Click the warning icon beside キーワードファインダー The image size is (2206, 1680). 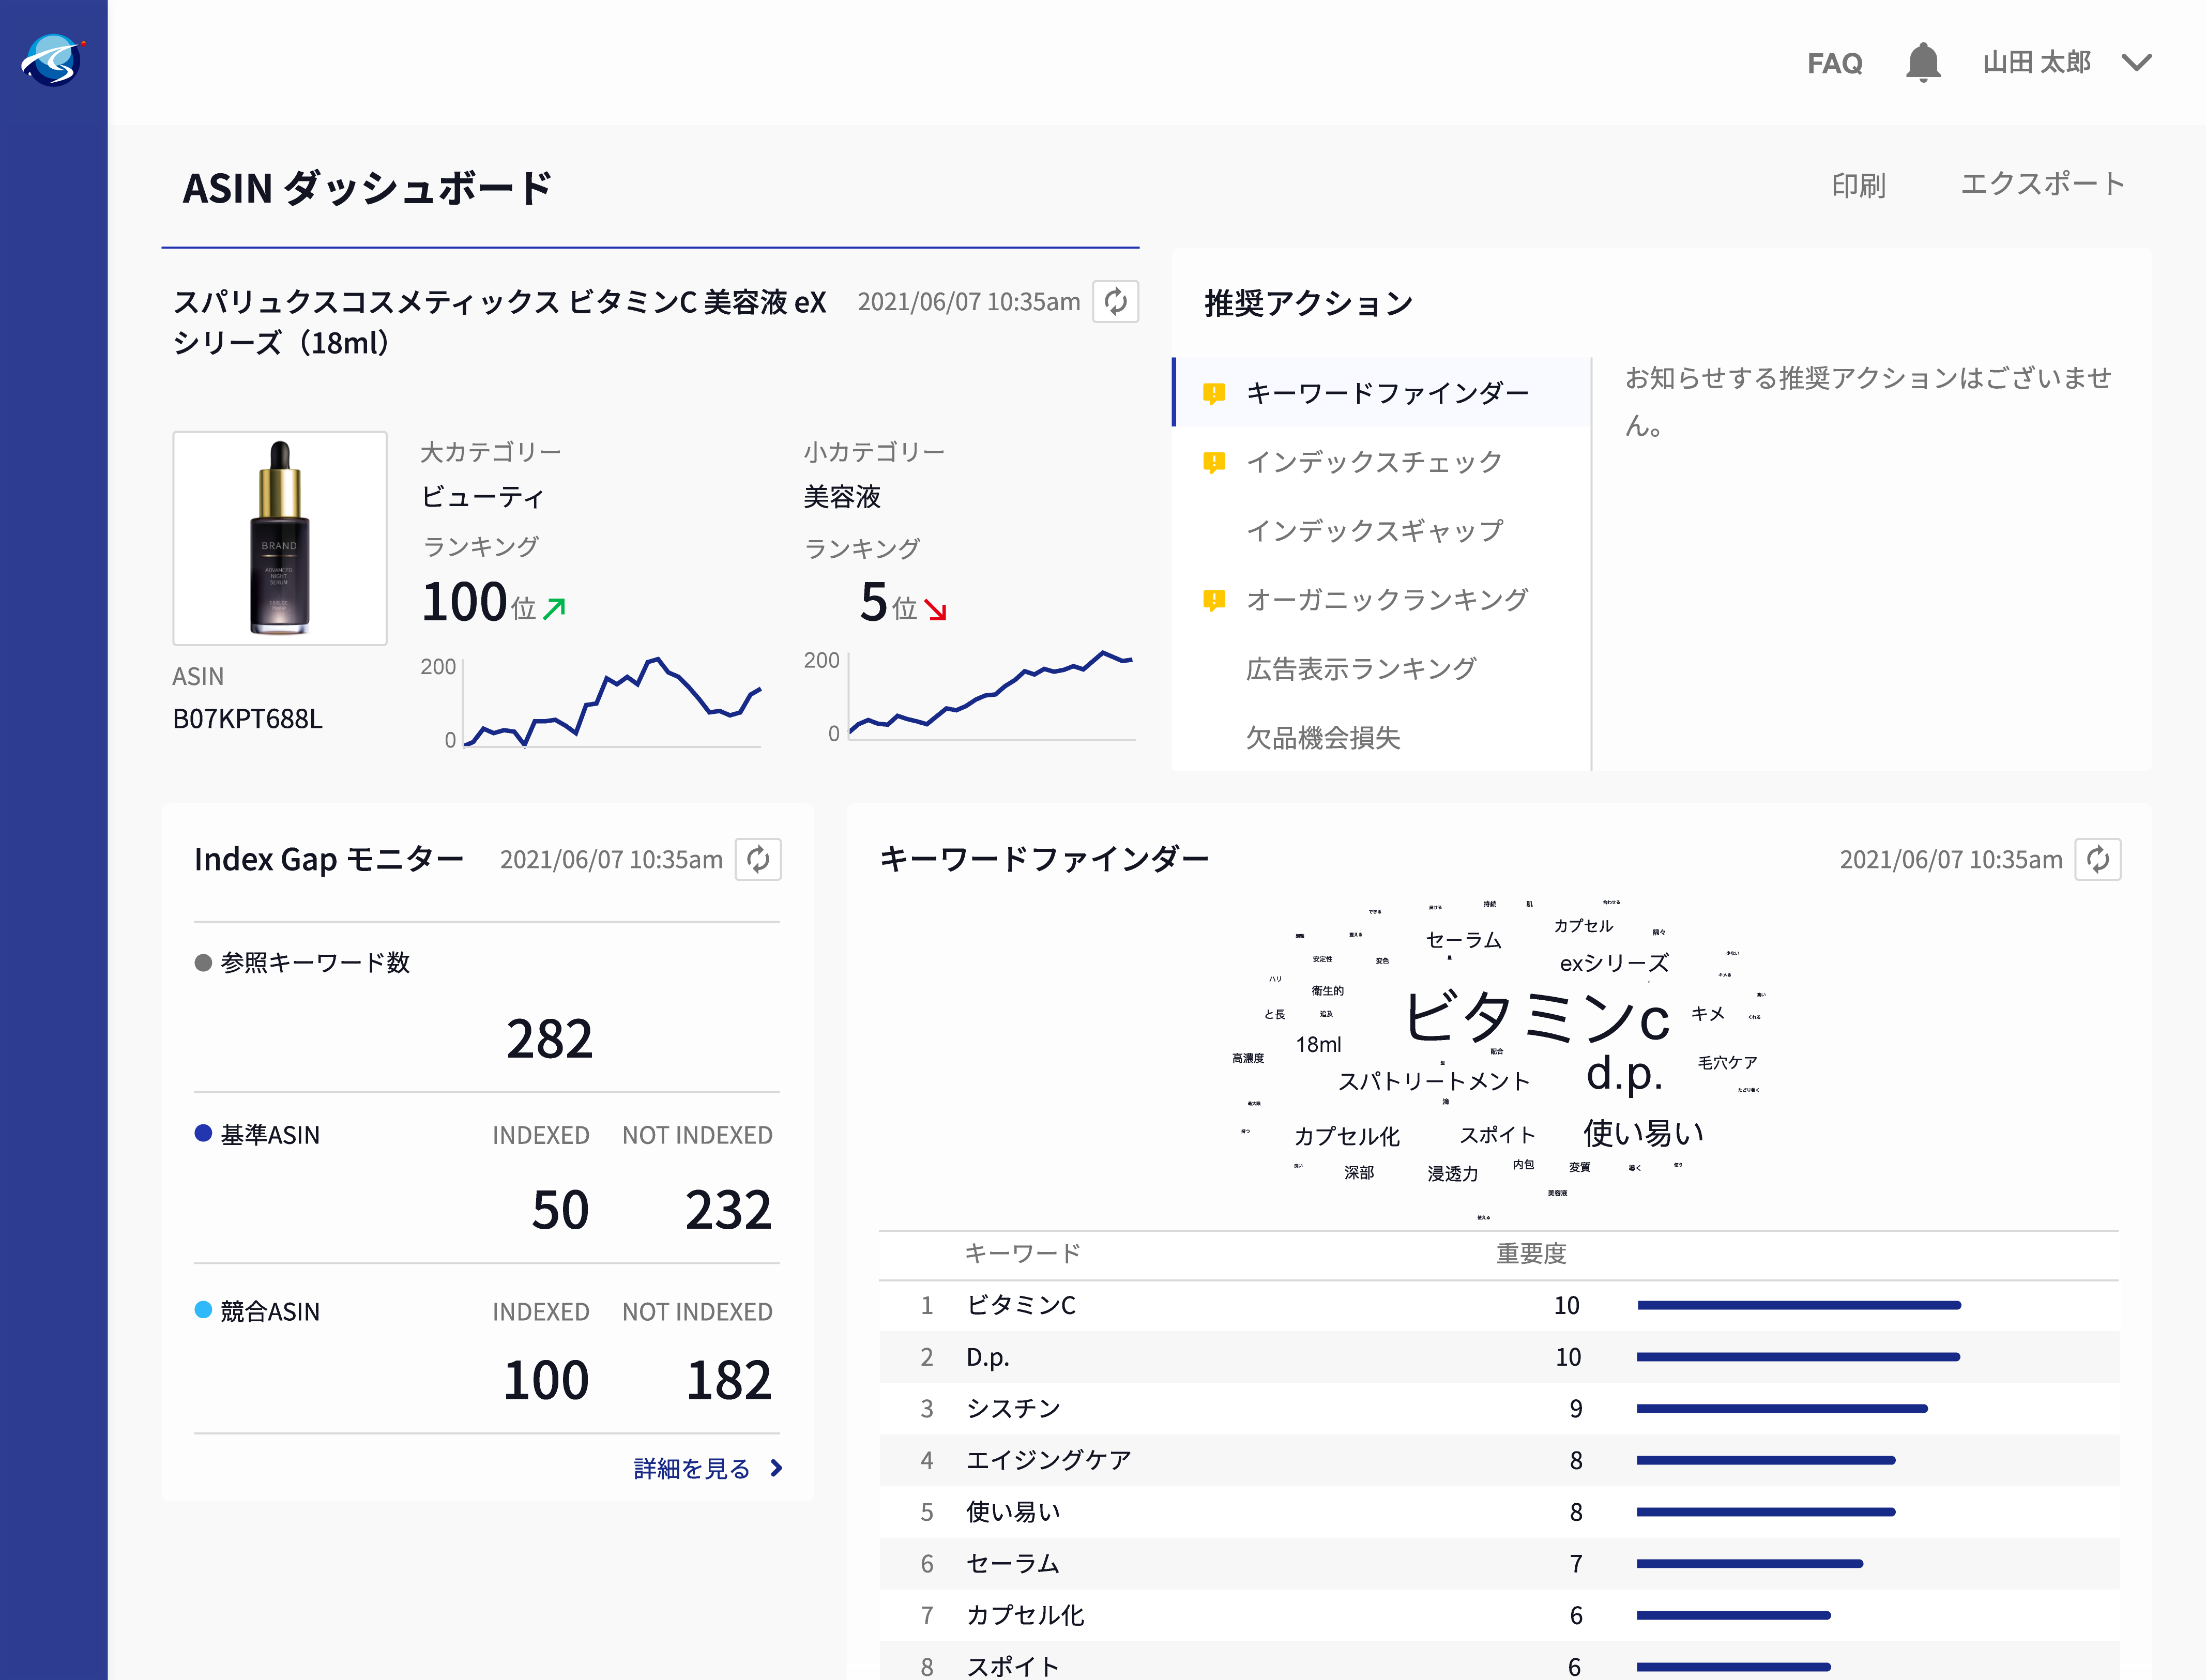pyautogui.click(x=1214, y=393)
